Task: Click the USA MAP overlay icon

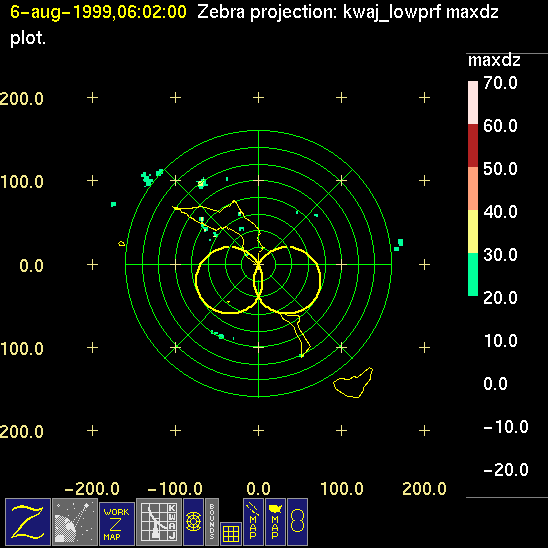Action: click(x=275, y=522)
